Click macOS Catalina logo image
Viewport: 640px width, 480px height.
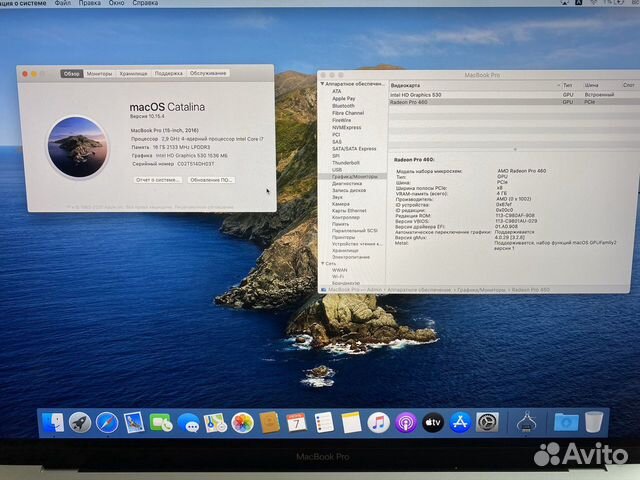[78, 147]
